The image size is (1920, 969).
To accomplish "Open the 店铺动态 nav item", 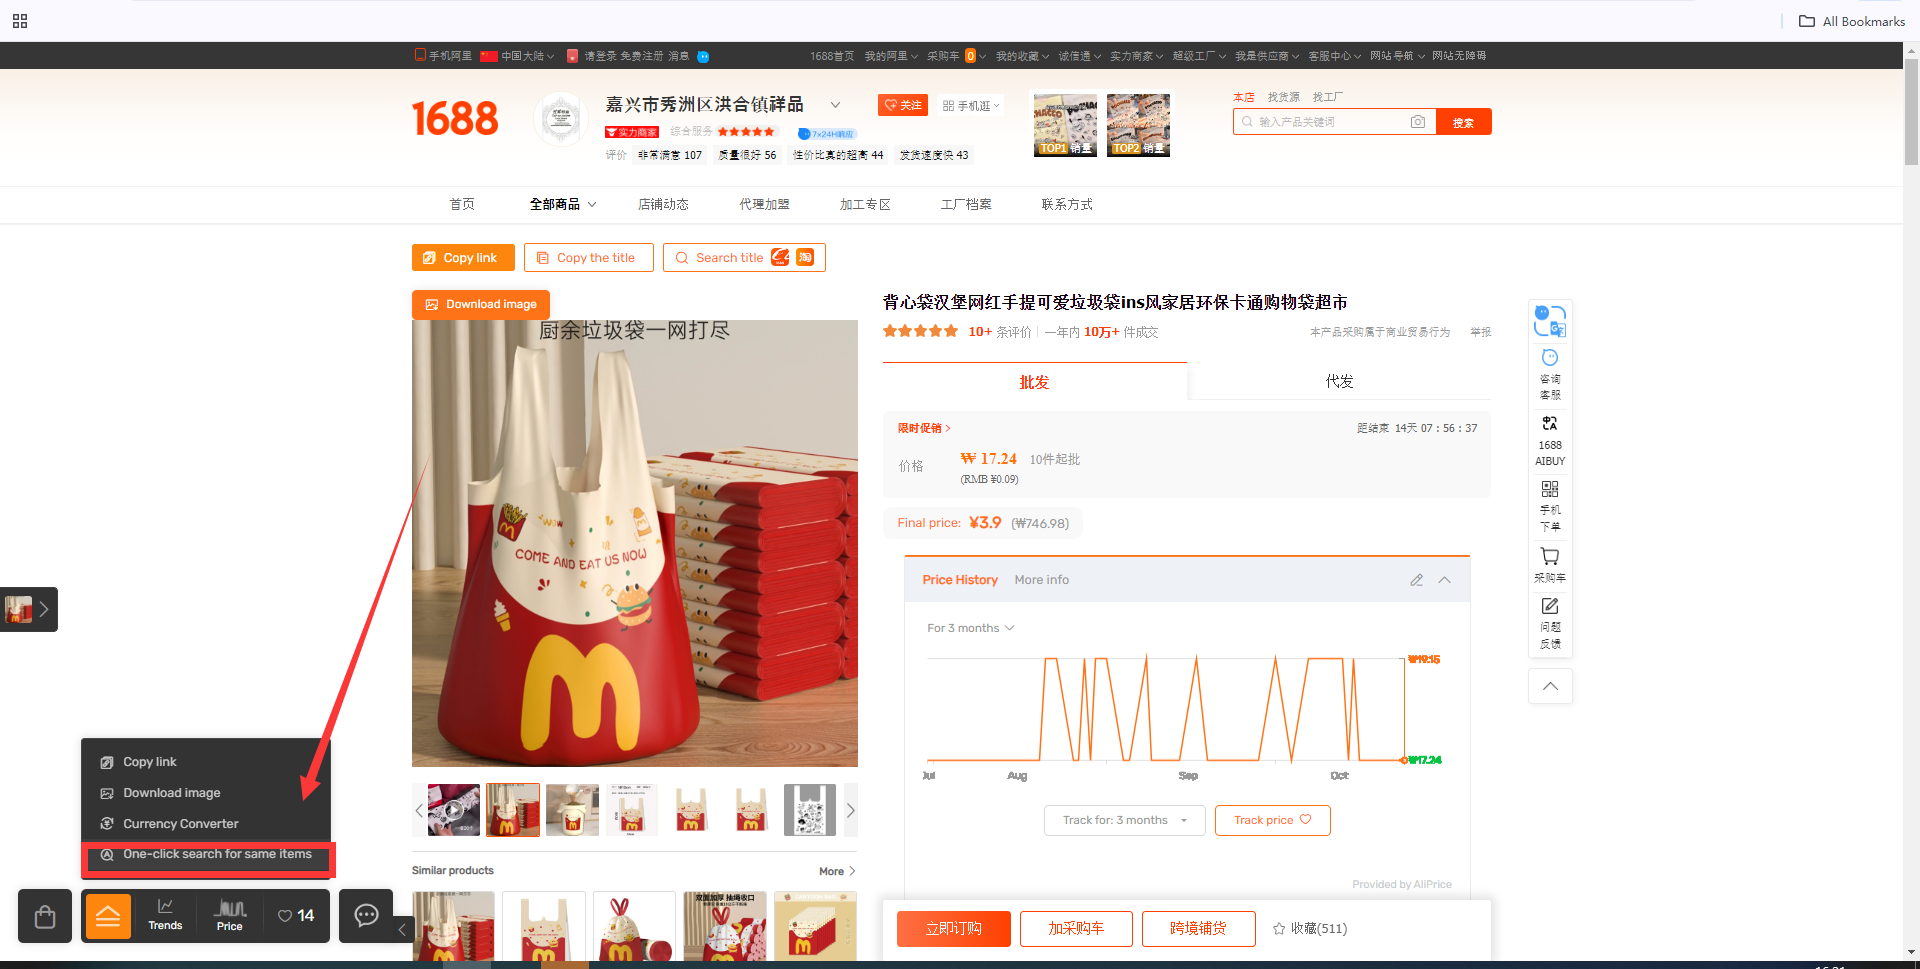I will 663,204.
